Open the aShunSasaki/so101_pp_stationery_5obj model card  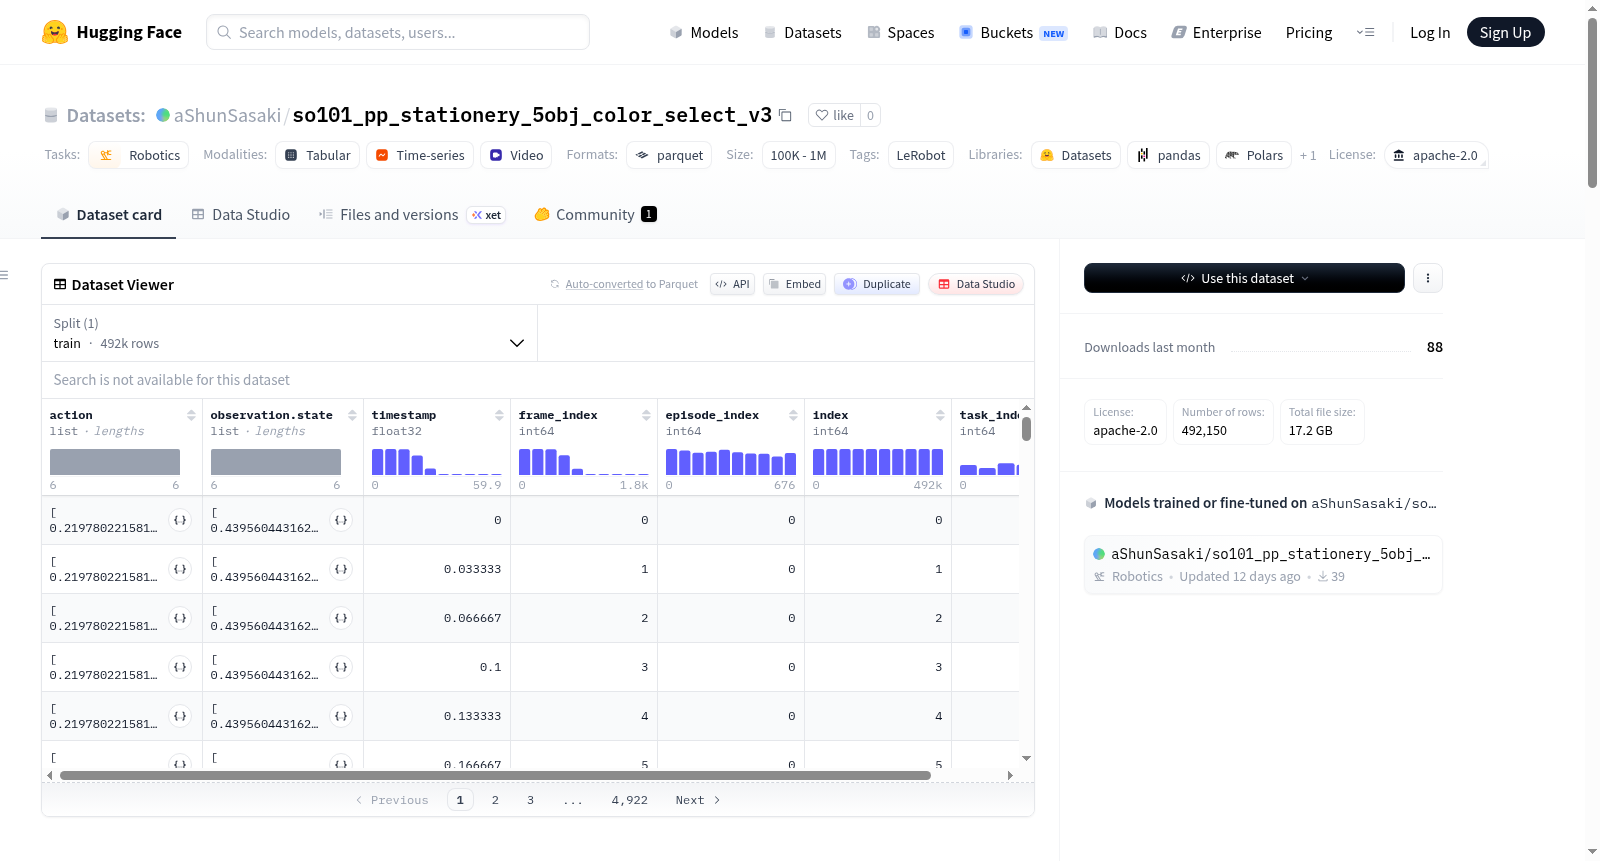(1263, 565)
